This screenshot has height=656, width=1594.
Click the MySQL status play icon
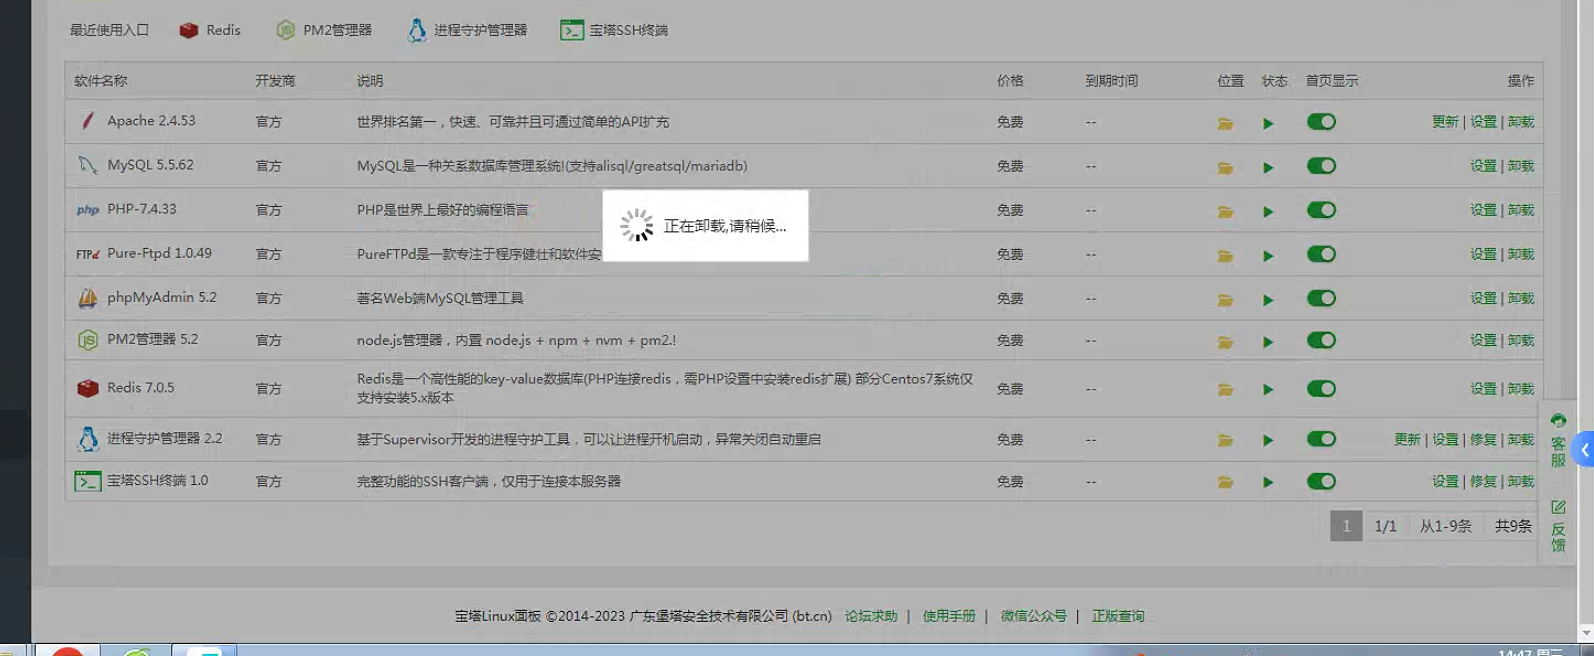[1268, 167]
